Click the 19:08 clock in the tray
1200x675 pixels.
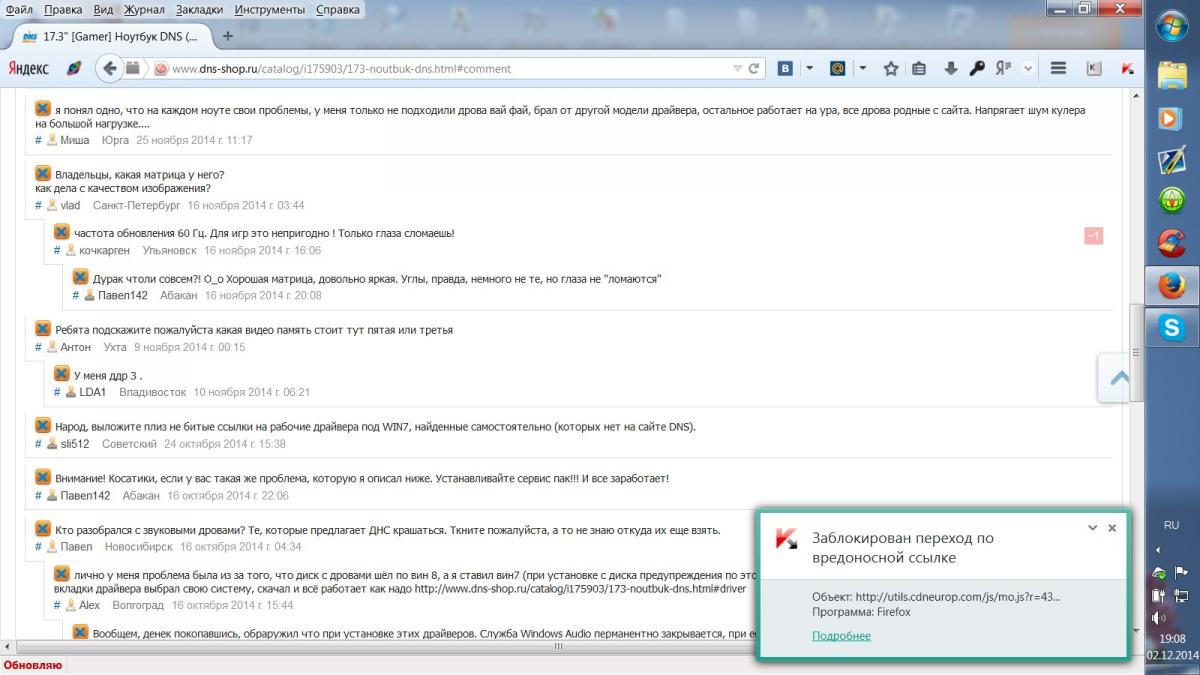1172,638
